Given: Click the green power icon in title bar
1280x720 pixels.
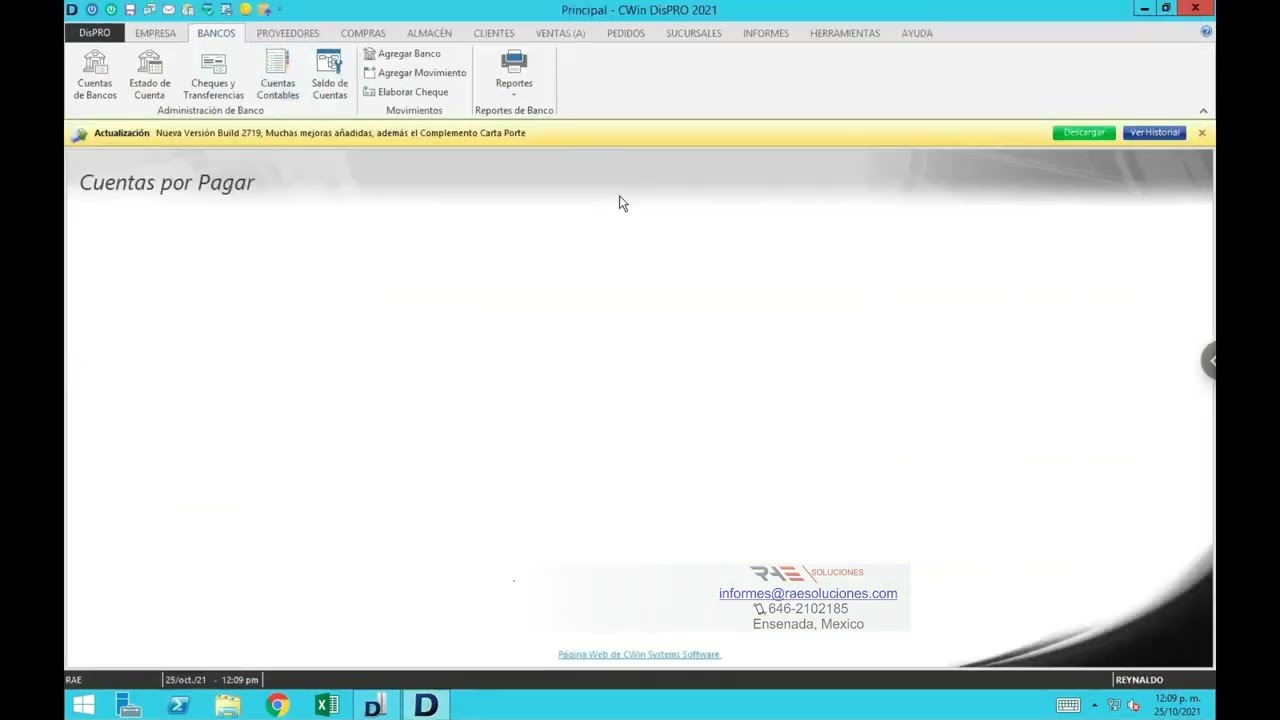Looking at the screenshot, I should pyautogui.click(x=111, y=10).
